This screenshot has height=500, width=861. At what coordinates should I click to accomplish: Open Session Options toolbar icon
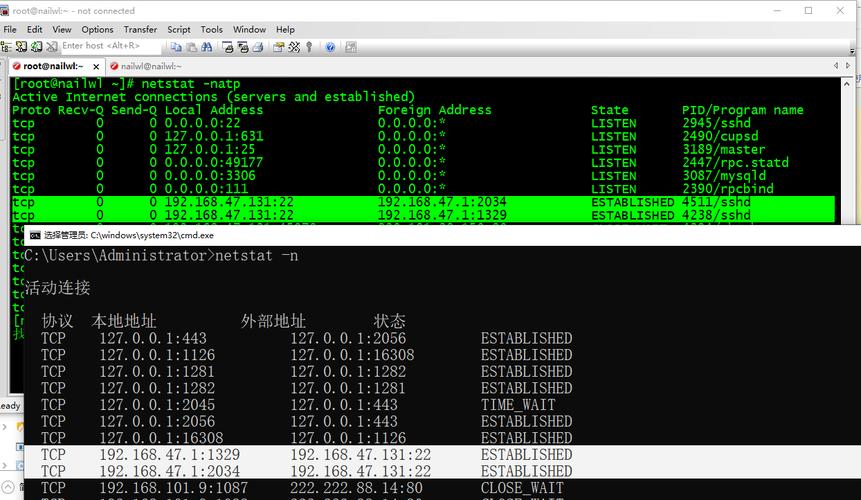click(x=279, y=47)
